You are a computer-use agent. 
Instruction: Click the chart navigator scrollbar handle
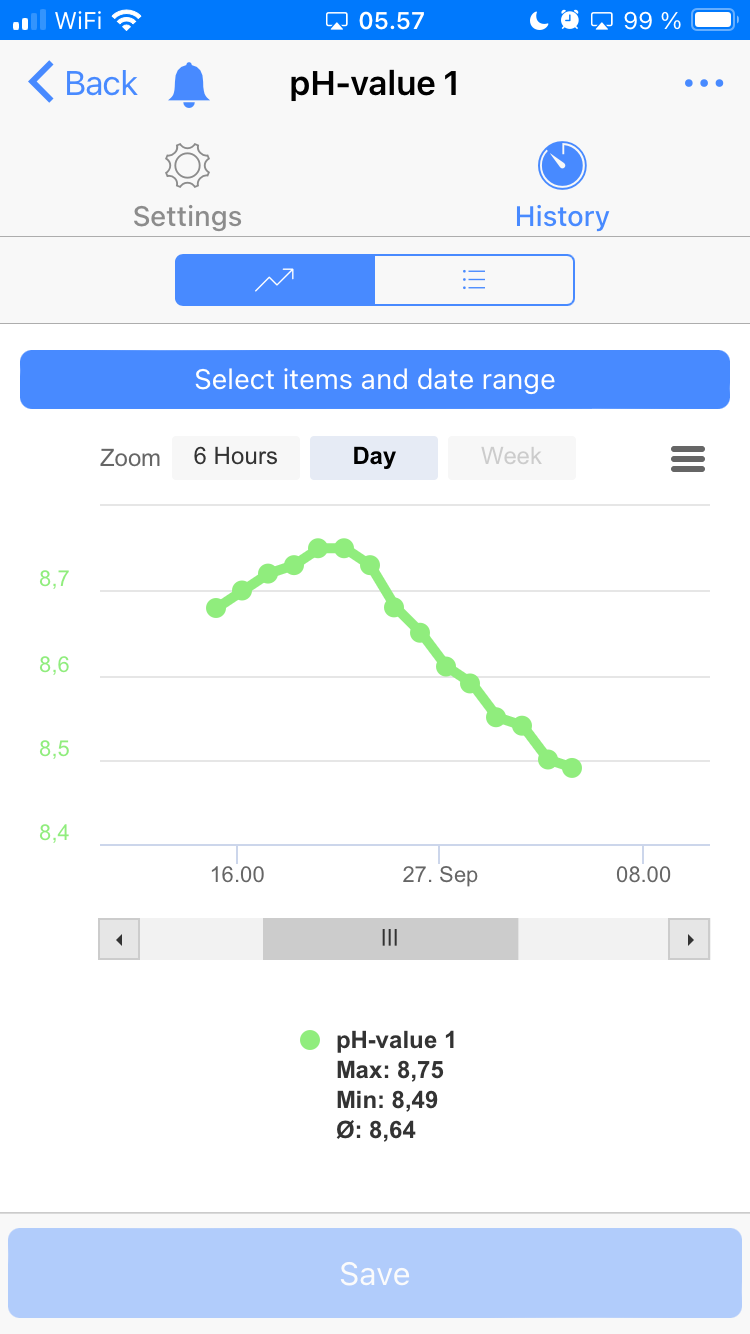390,939
